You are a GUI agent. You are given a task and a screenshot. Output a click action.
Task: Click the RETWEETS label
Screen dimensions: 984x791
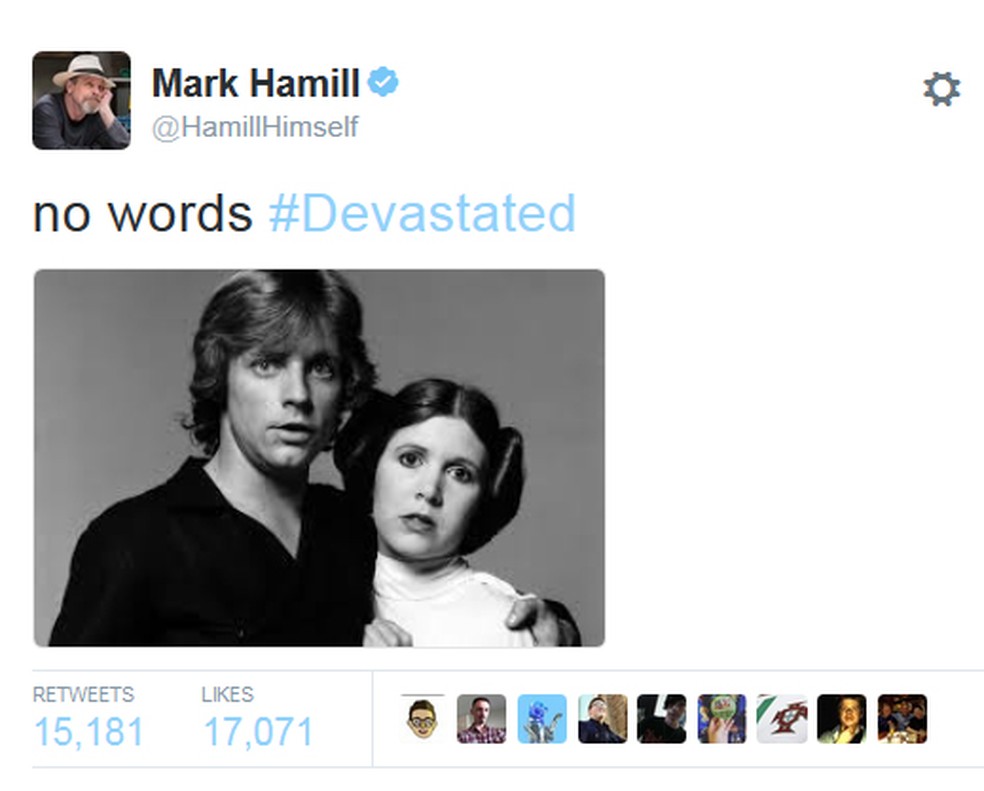tap(83, 694)
